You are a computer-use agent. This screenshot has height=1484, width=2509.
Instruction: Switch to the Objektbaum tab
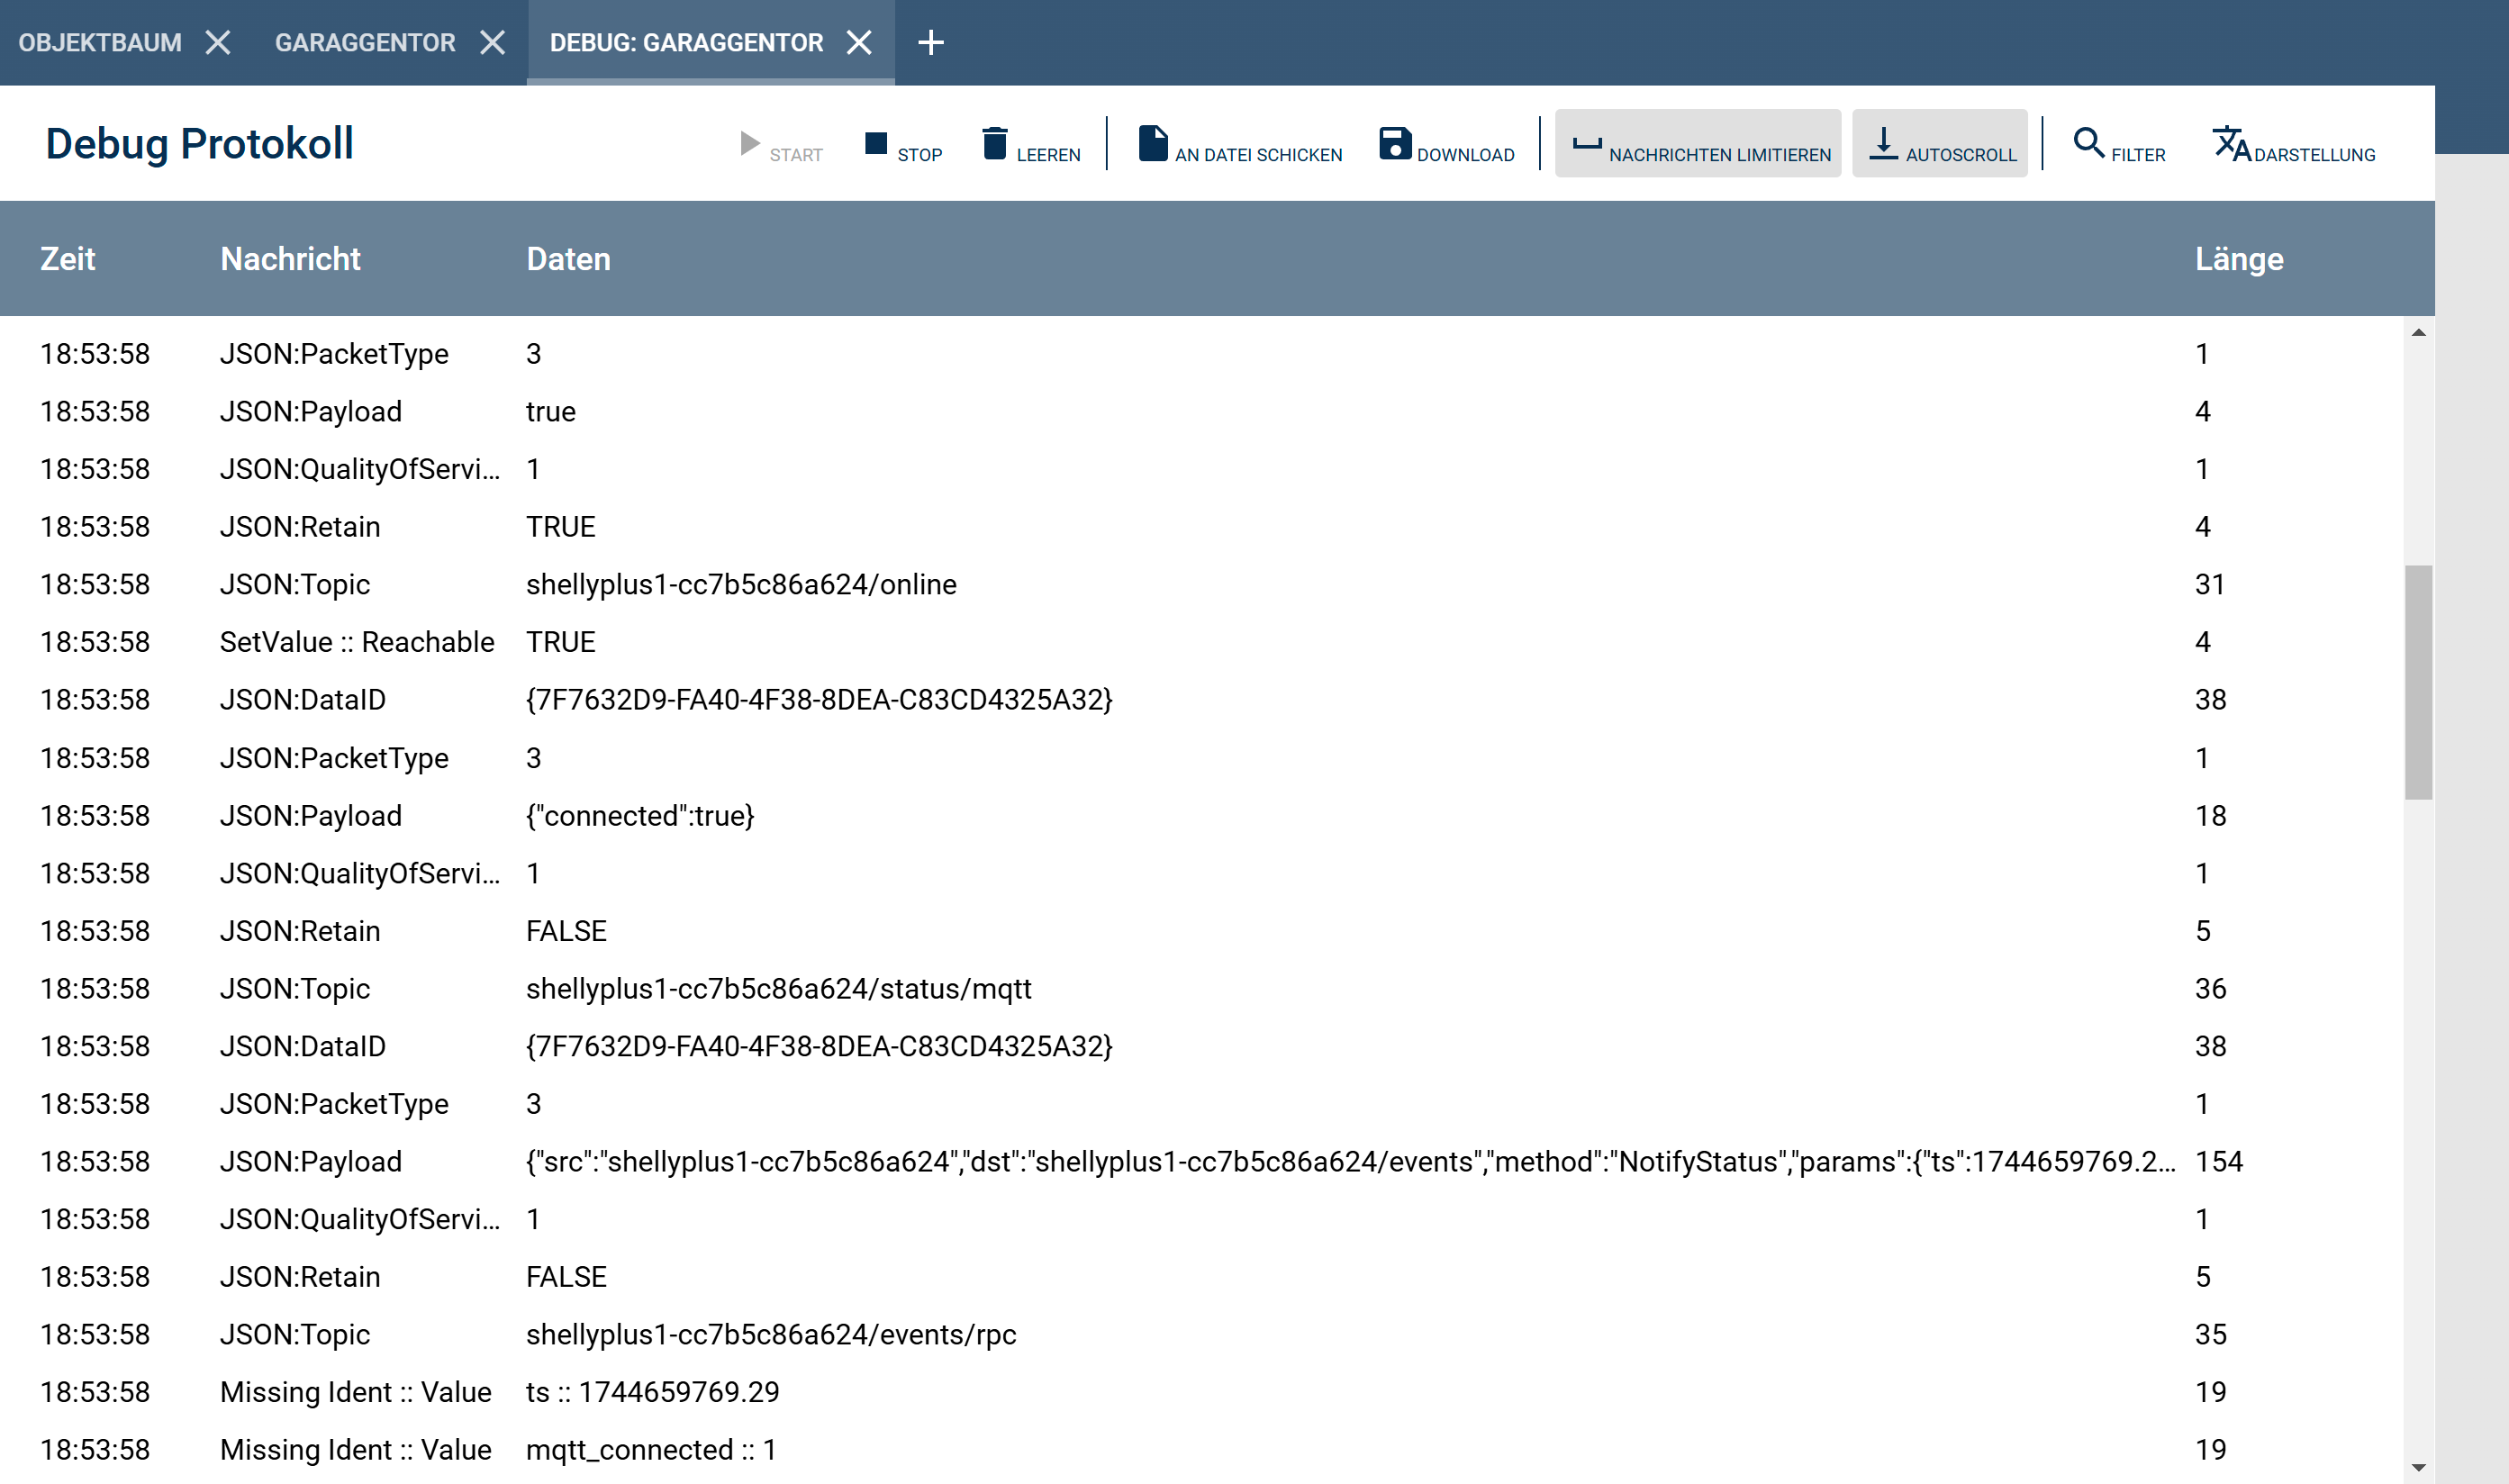[100, 42]
